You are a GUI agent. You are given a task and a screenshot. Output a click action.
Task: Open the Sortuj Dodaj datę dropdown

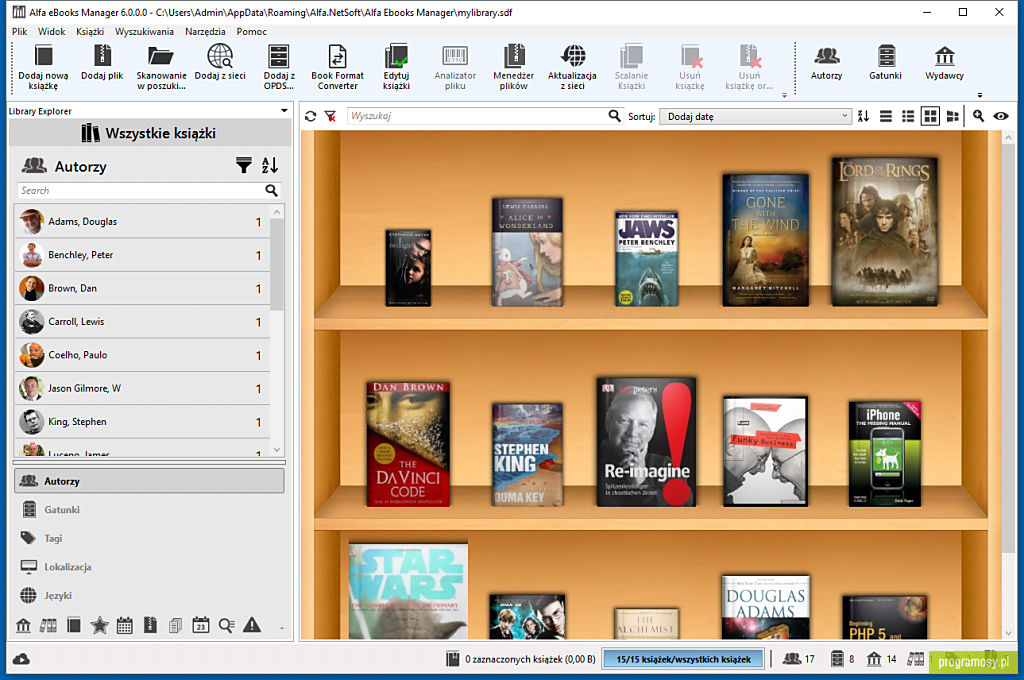[756, 116]
